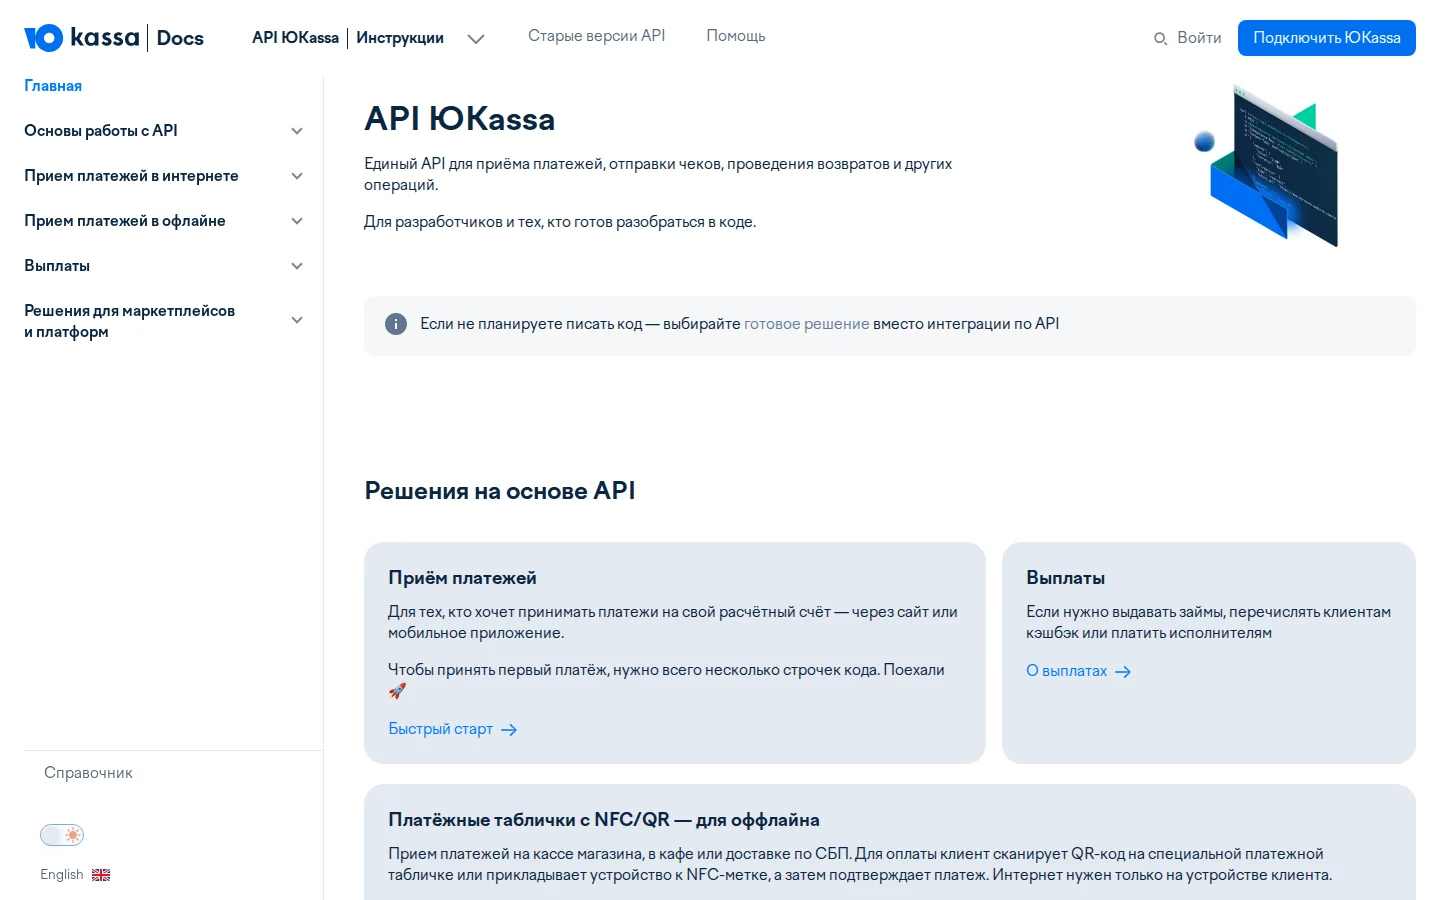
Task: Open the YooKassa logo home link
Action: tap(82, 38)
